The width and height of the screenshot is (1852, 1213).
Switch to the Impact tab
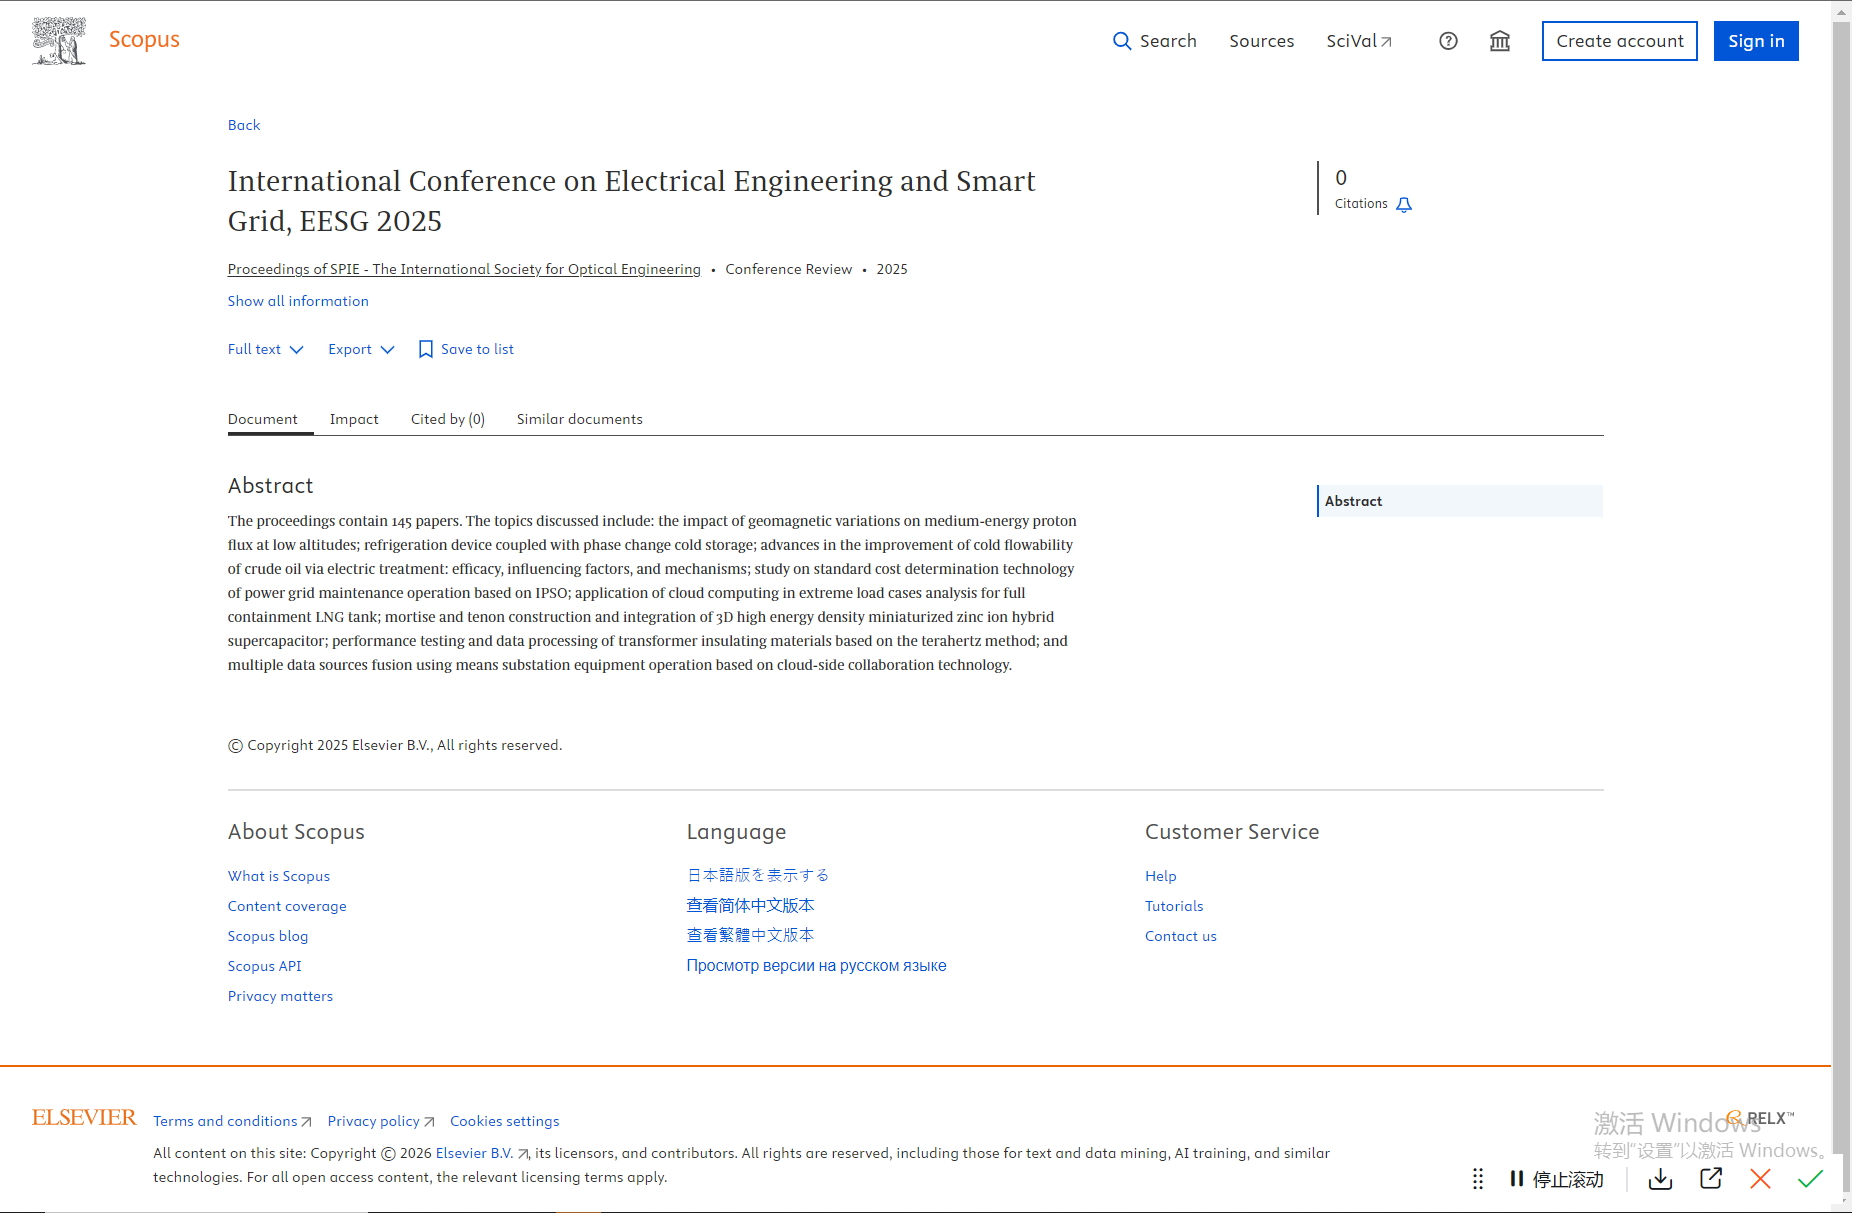pos(354,419)
